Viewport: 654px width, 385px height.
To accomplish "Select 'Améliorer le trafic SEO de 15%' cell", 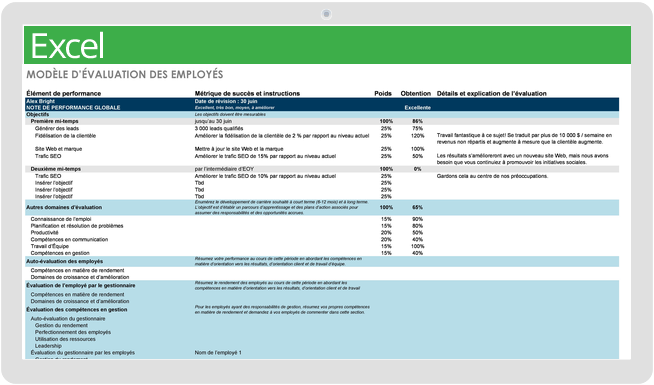I will click(x=265, y=156).
